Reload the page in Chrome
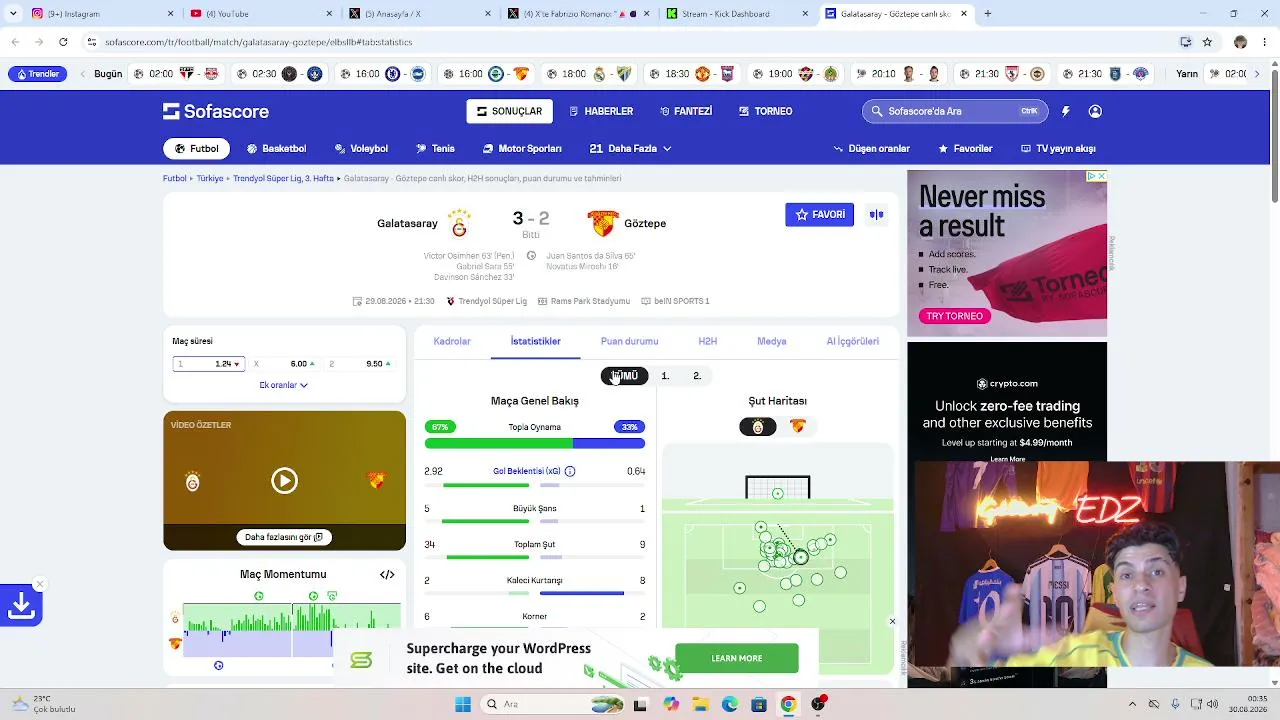Image resolution: width=1280 pixels, height=720 pixels. pyautogui.click(x=63, y=42)
